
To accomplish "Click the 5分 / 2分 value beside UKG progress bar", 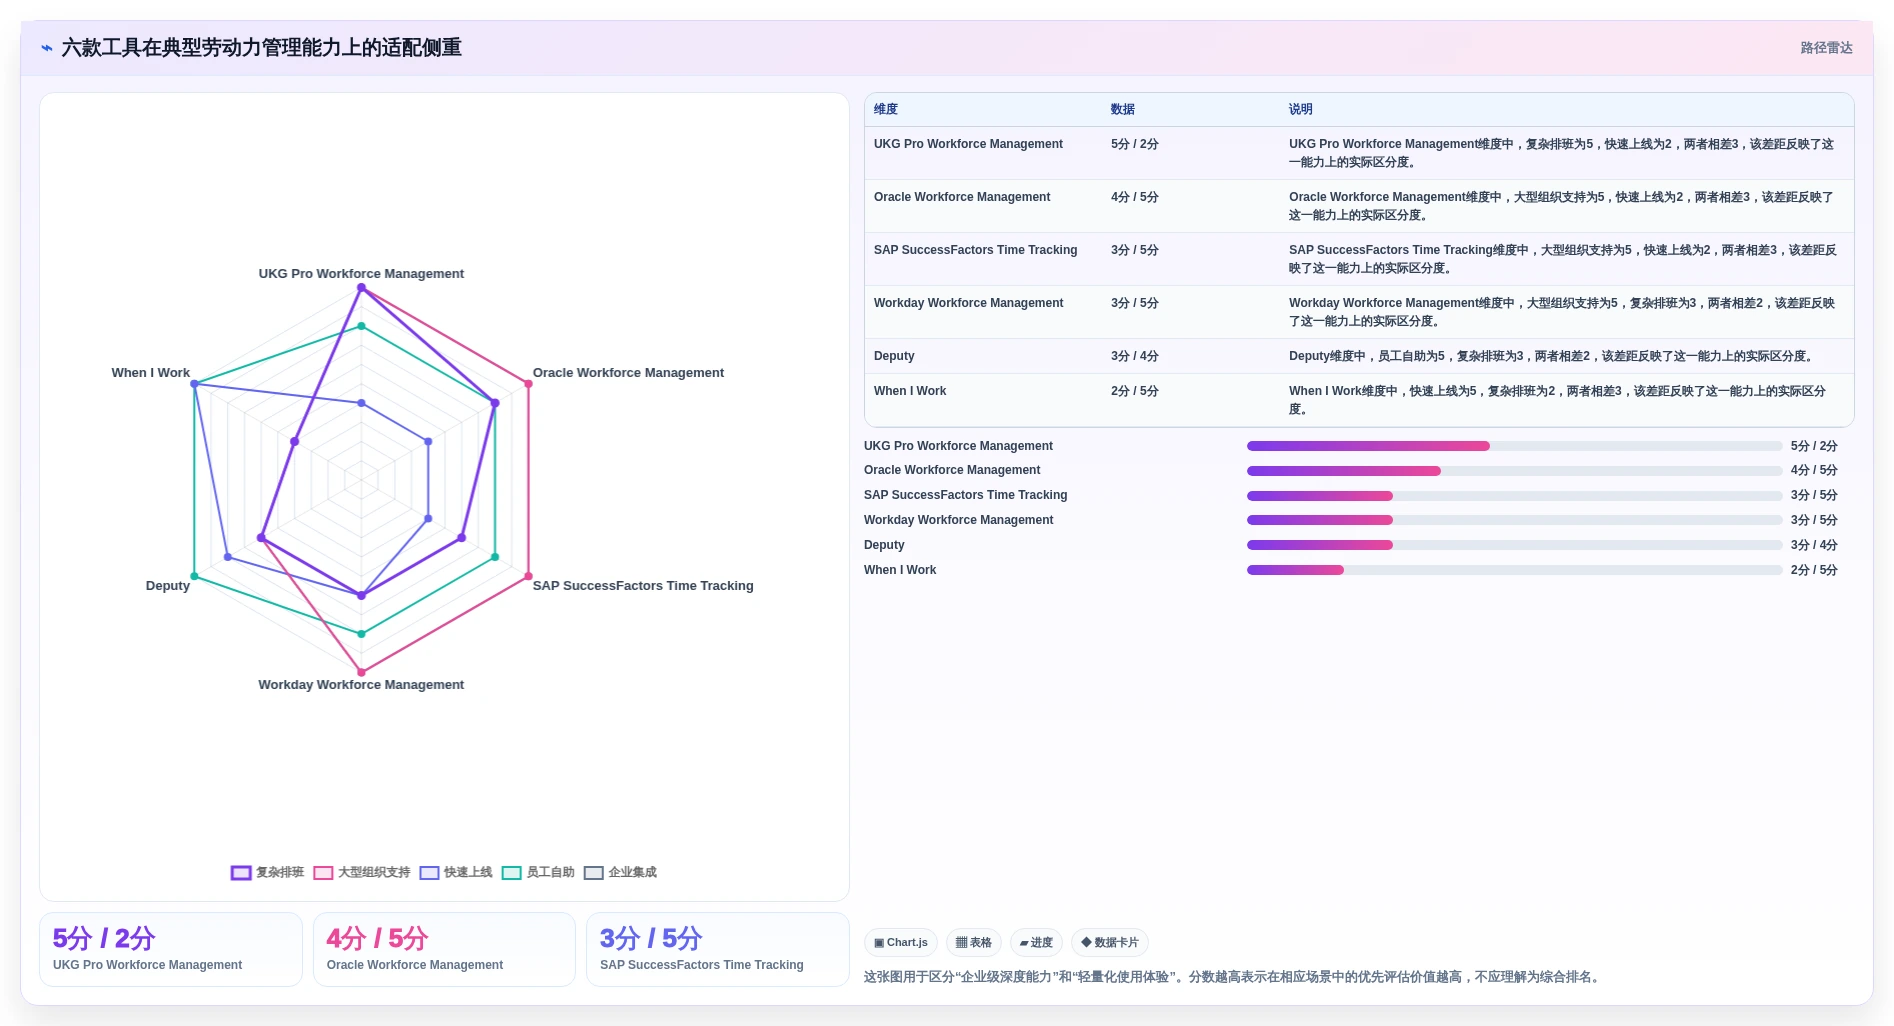I will [1814, 446].
